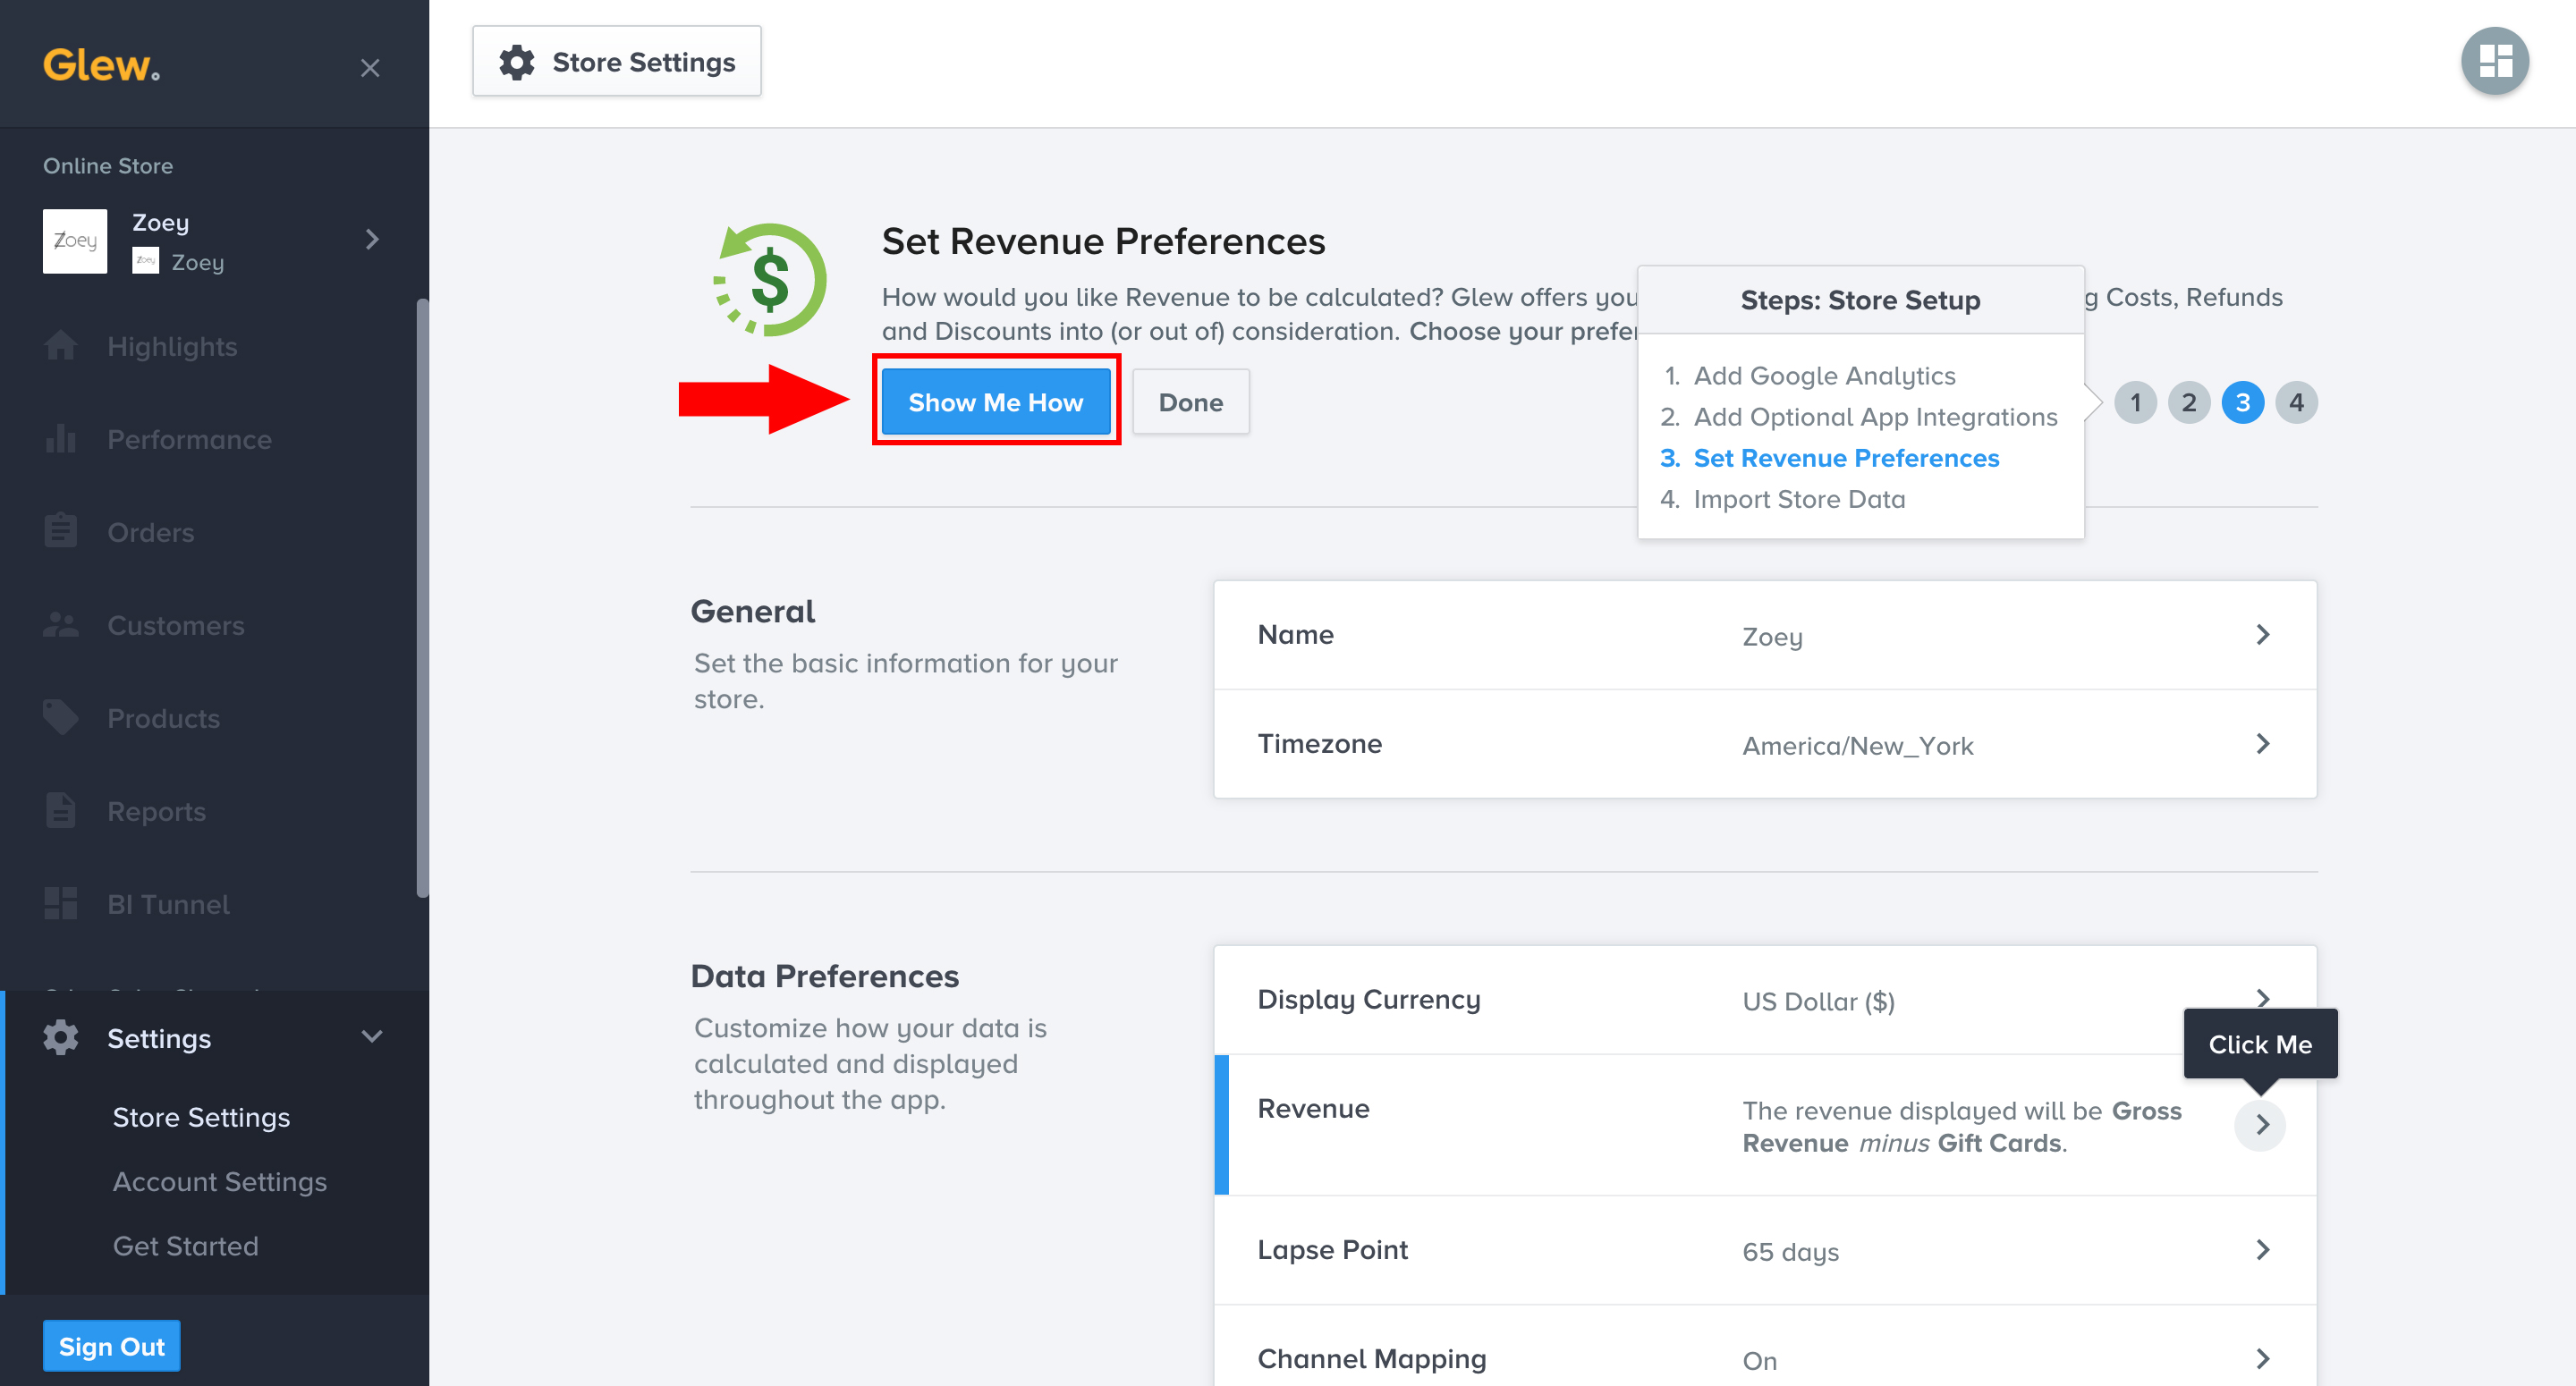Close the sidebar with X icon

[x=370, y=68]
